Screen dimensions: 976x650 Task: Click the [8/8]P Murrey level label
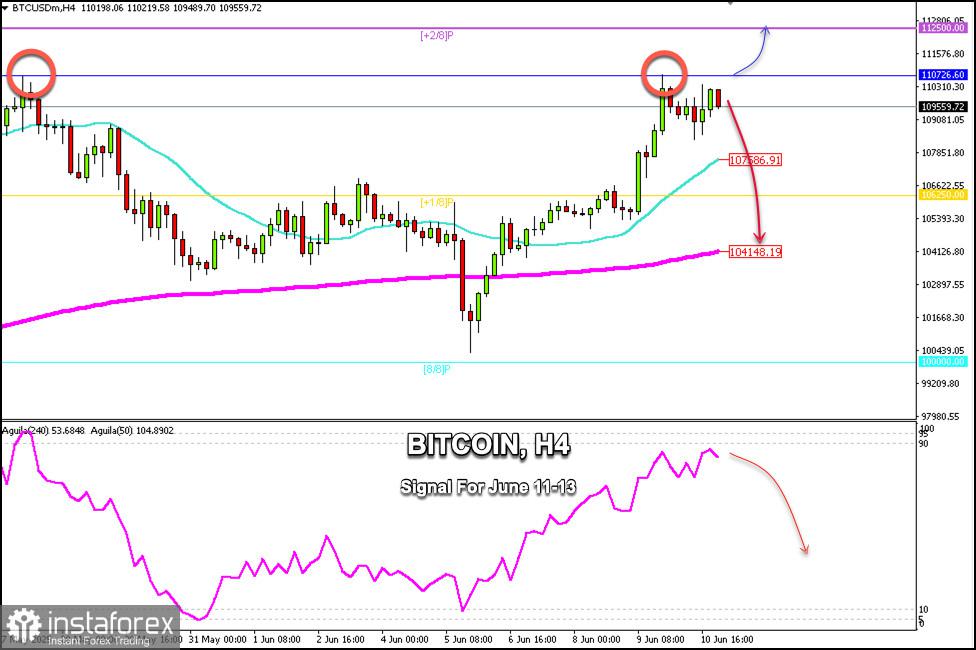(x=437, y=369)
